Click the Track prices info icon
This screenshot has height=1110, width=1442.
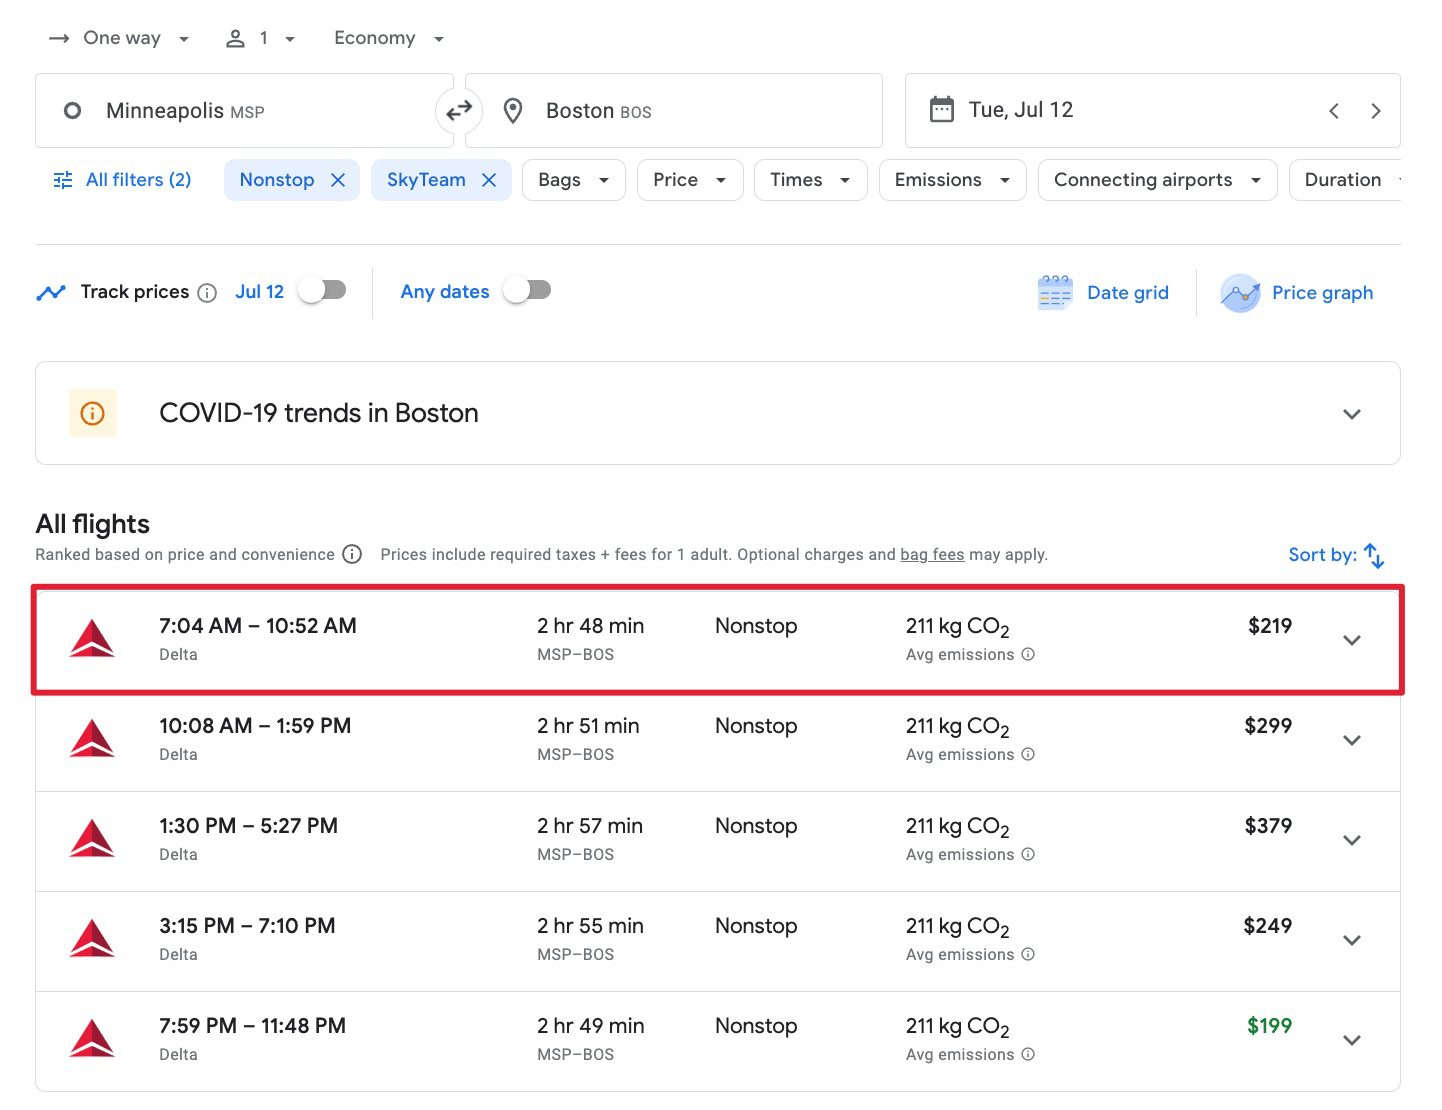(x=207, y=293)
